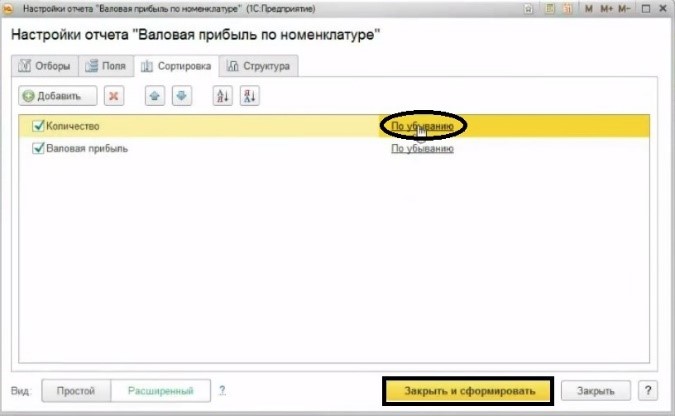This screenshot has width=675, height=416.
Task: Click favorites star icon in title bar
Action: click(529, 8)
